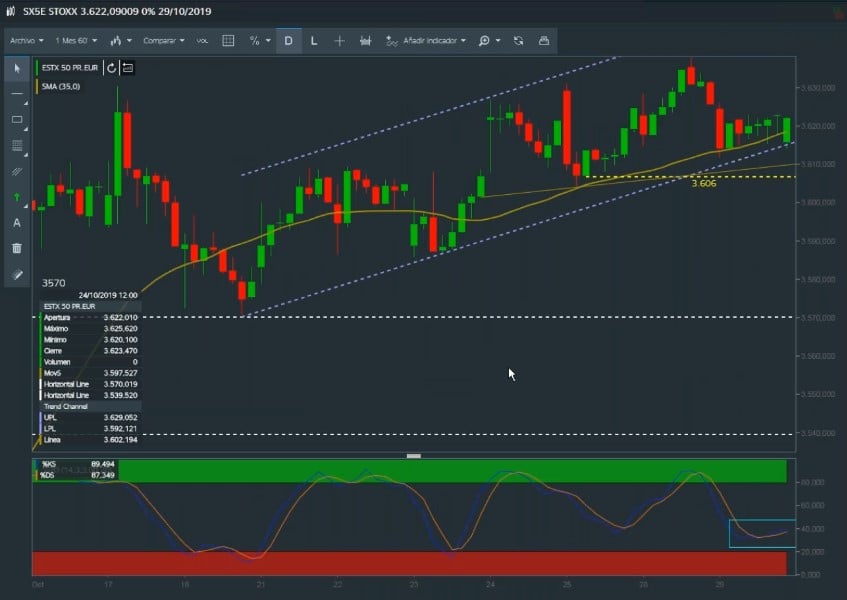This screenshot has width=847, height=600.
Task: Pick the green arrow marker tool
Action: click(x=17, y=197)
